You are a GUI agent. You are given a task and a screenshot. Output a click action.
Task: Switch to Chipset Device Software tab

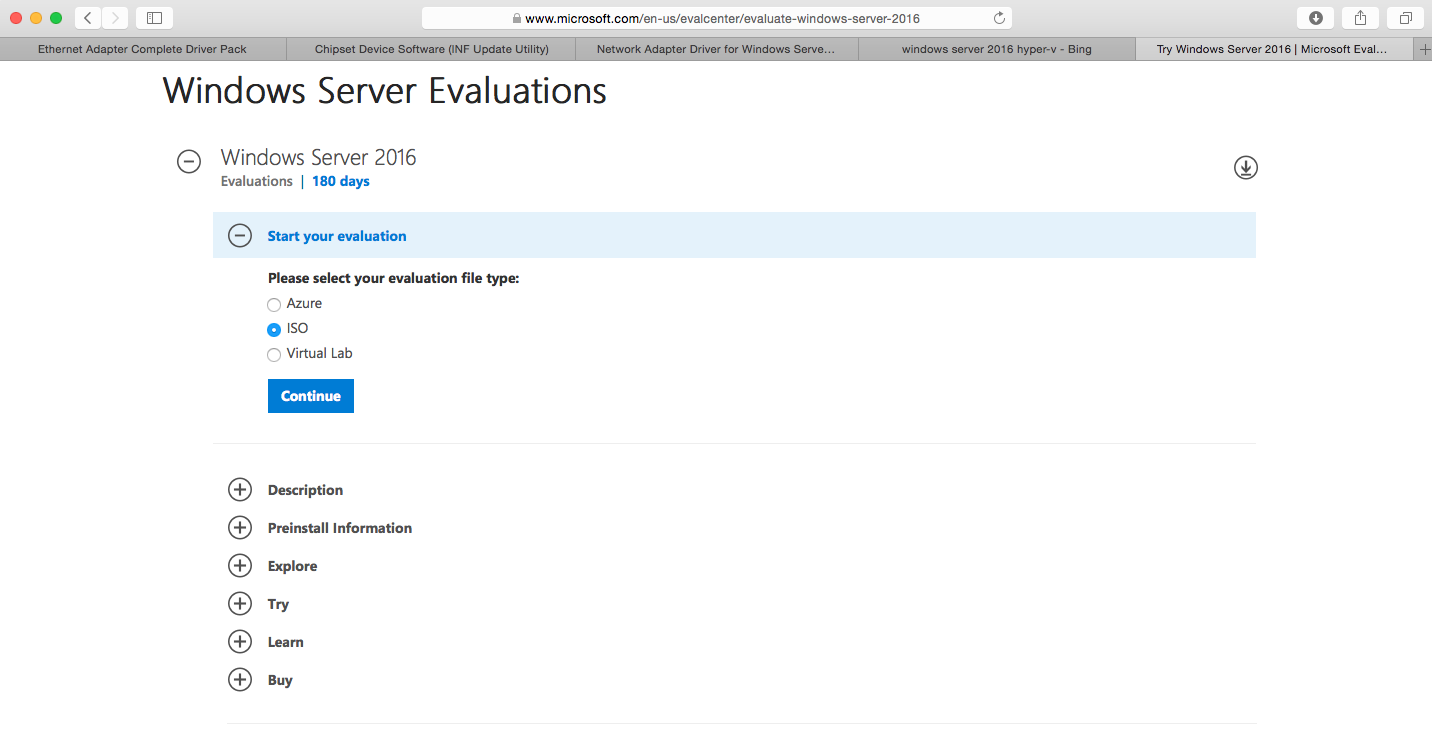431,49
